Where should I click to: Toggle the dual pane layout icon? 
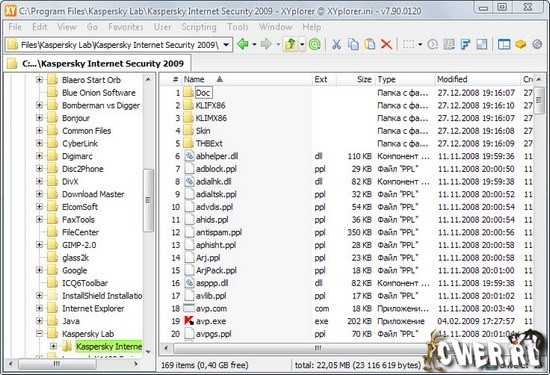click(504, 45)
